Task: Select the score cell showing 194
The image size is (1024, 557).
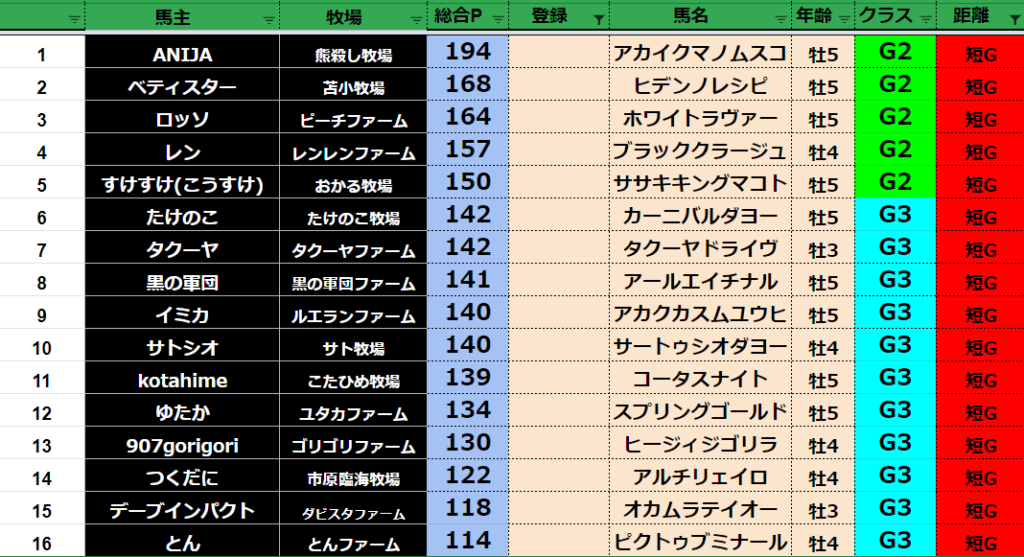Action: click(x=467, y=52)
